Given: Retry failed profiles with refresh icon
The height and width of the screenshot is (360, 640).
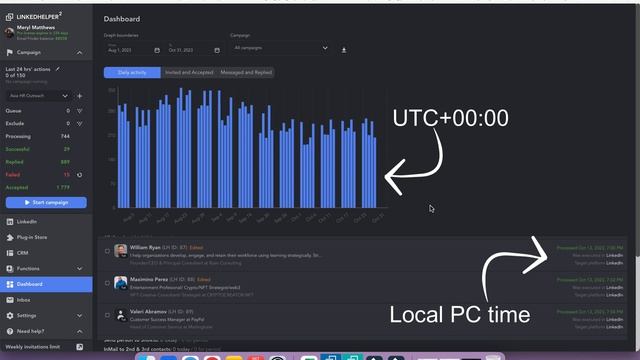Looking at the screenshot, I should point(80,175).
